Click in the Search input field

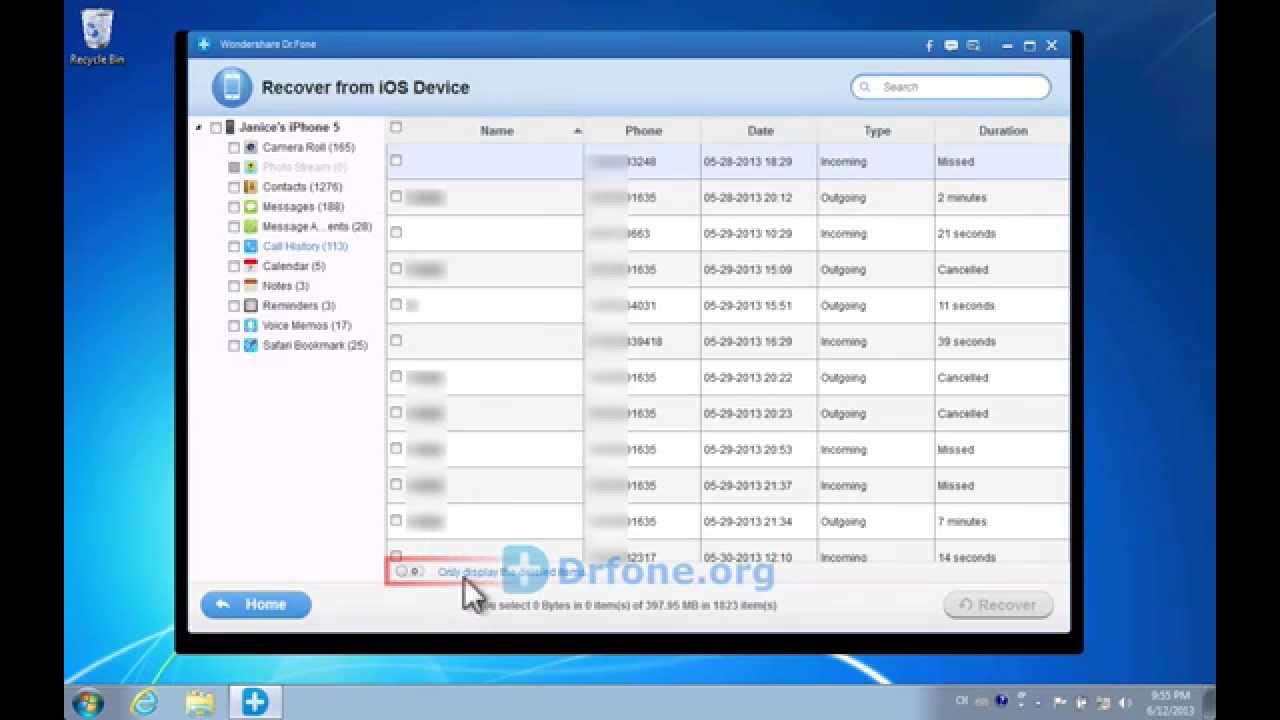click(950, 87)
